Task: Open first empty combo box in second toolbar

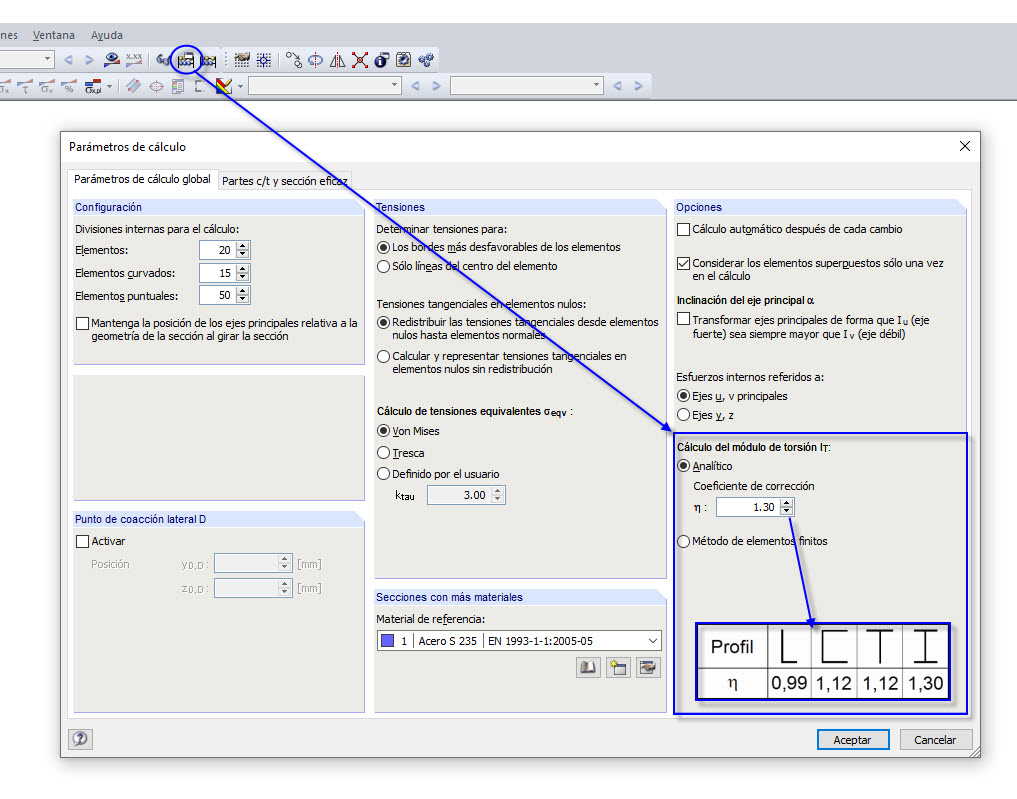Action: (x=325, y=86)
